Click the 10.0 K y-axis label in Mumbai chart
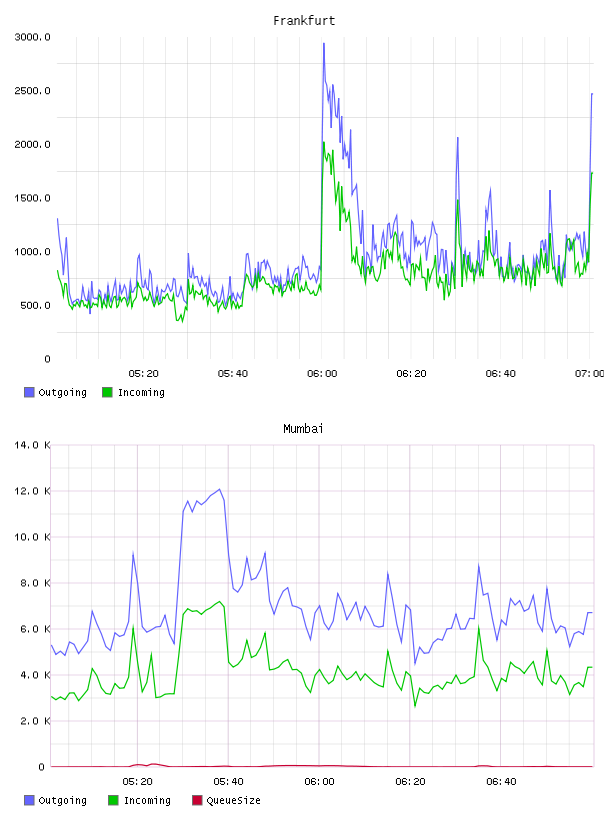The image size is (608, 816). click(32, 537)
